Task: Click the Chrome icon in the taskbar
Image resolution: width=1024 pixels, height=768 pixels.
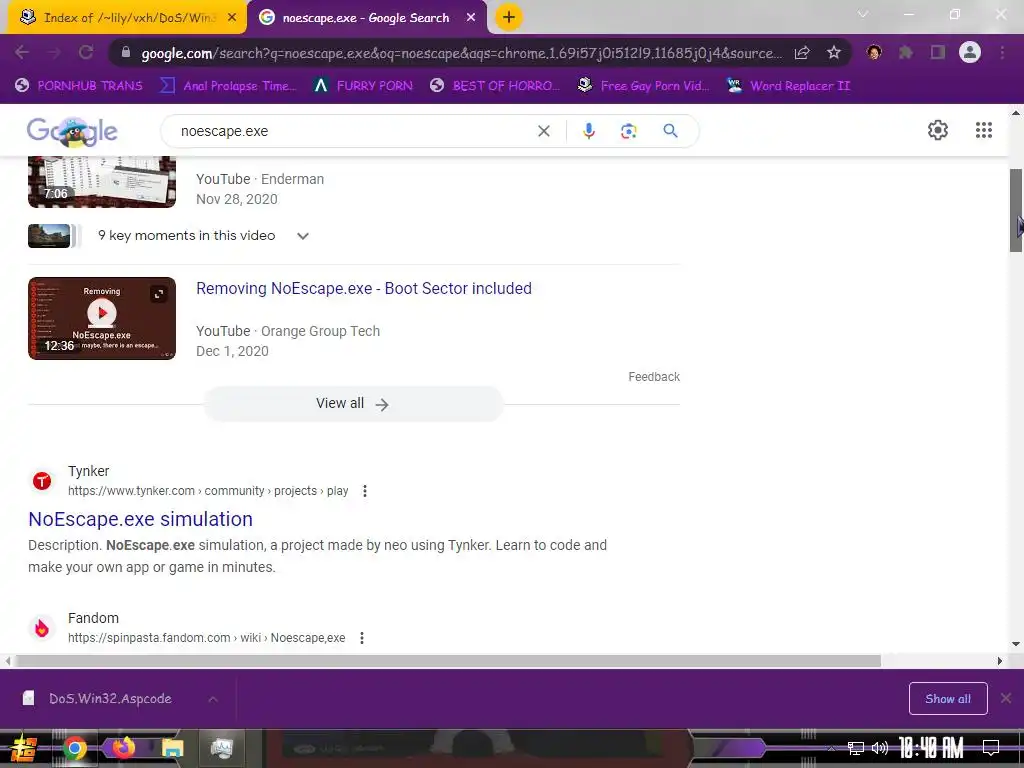Action: click(x=74, y=748)
